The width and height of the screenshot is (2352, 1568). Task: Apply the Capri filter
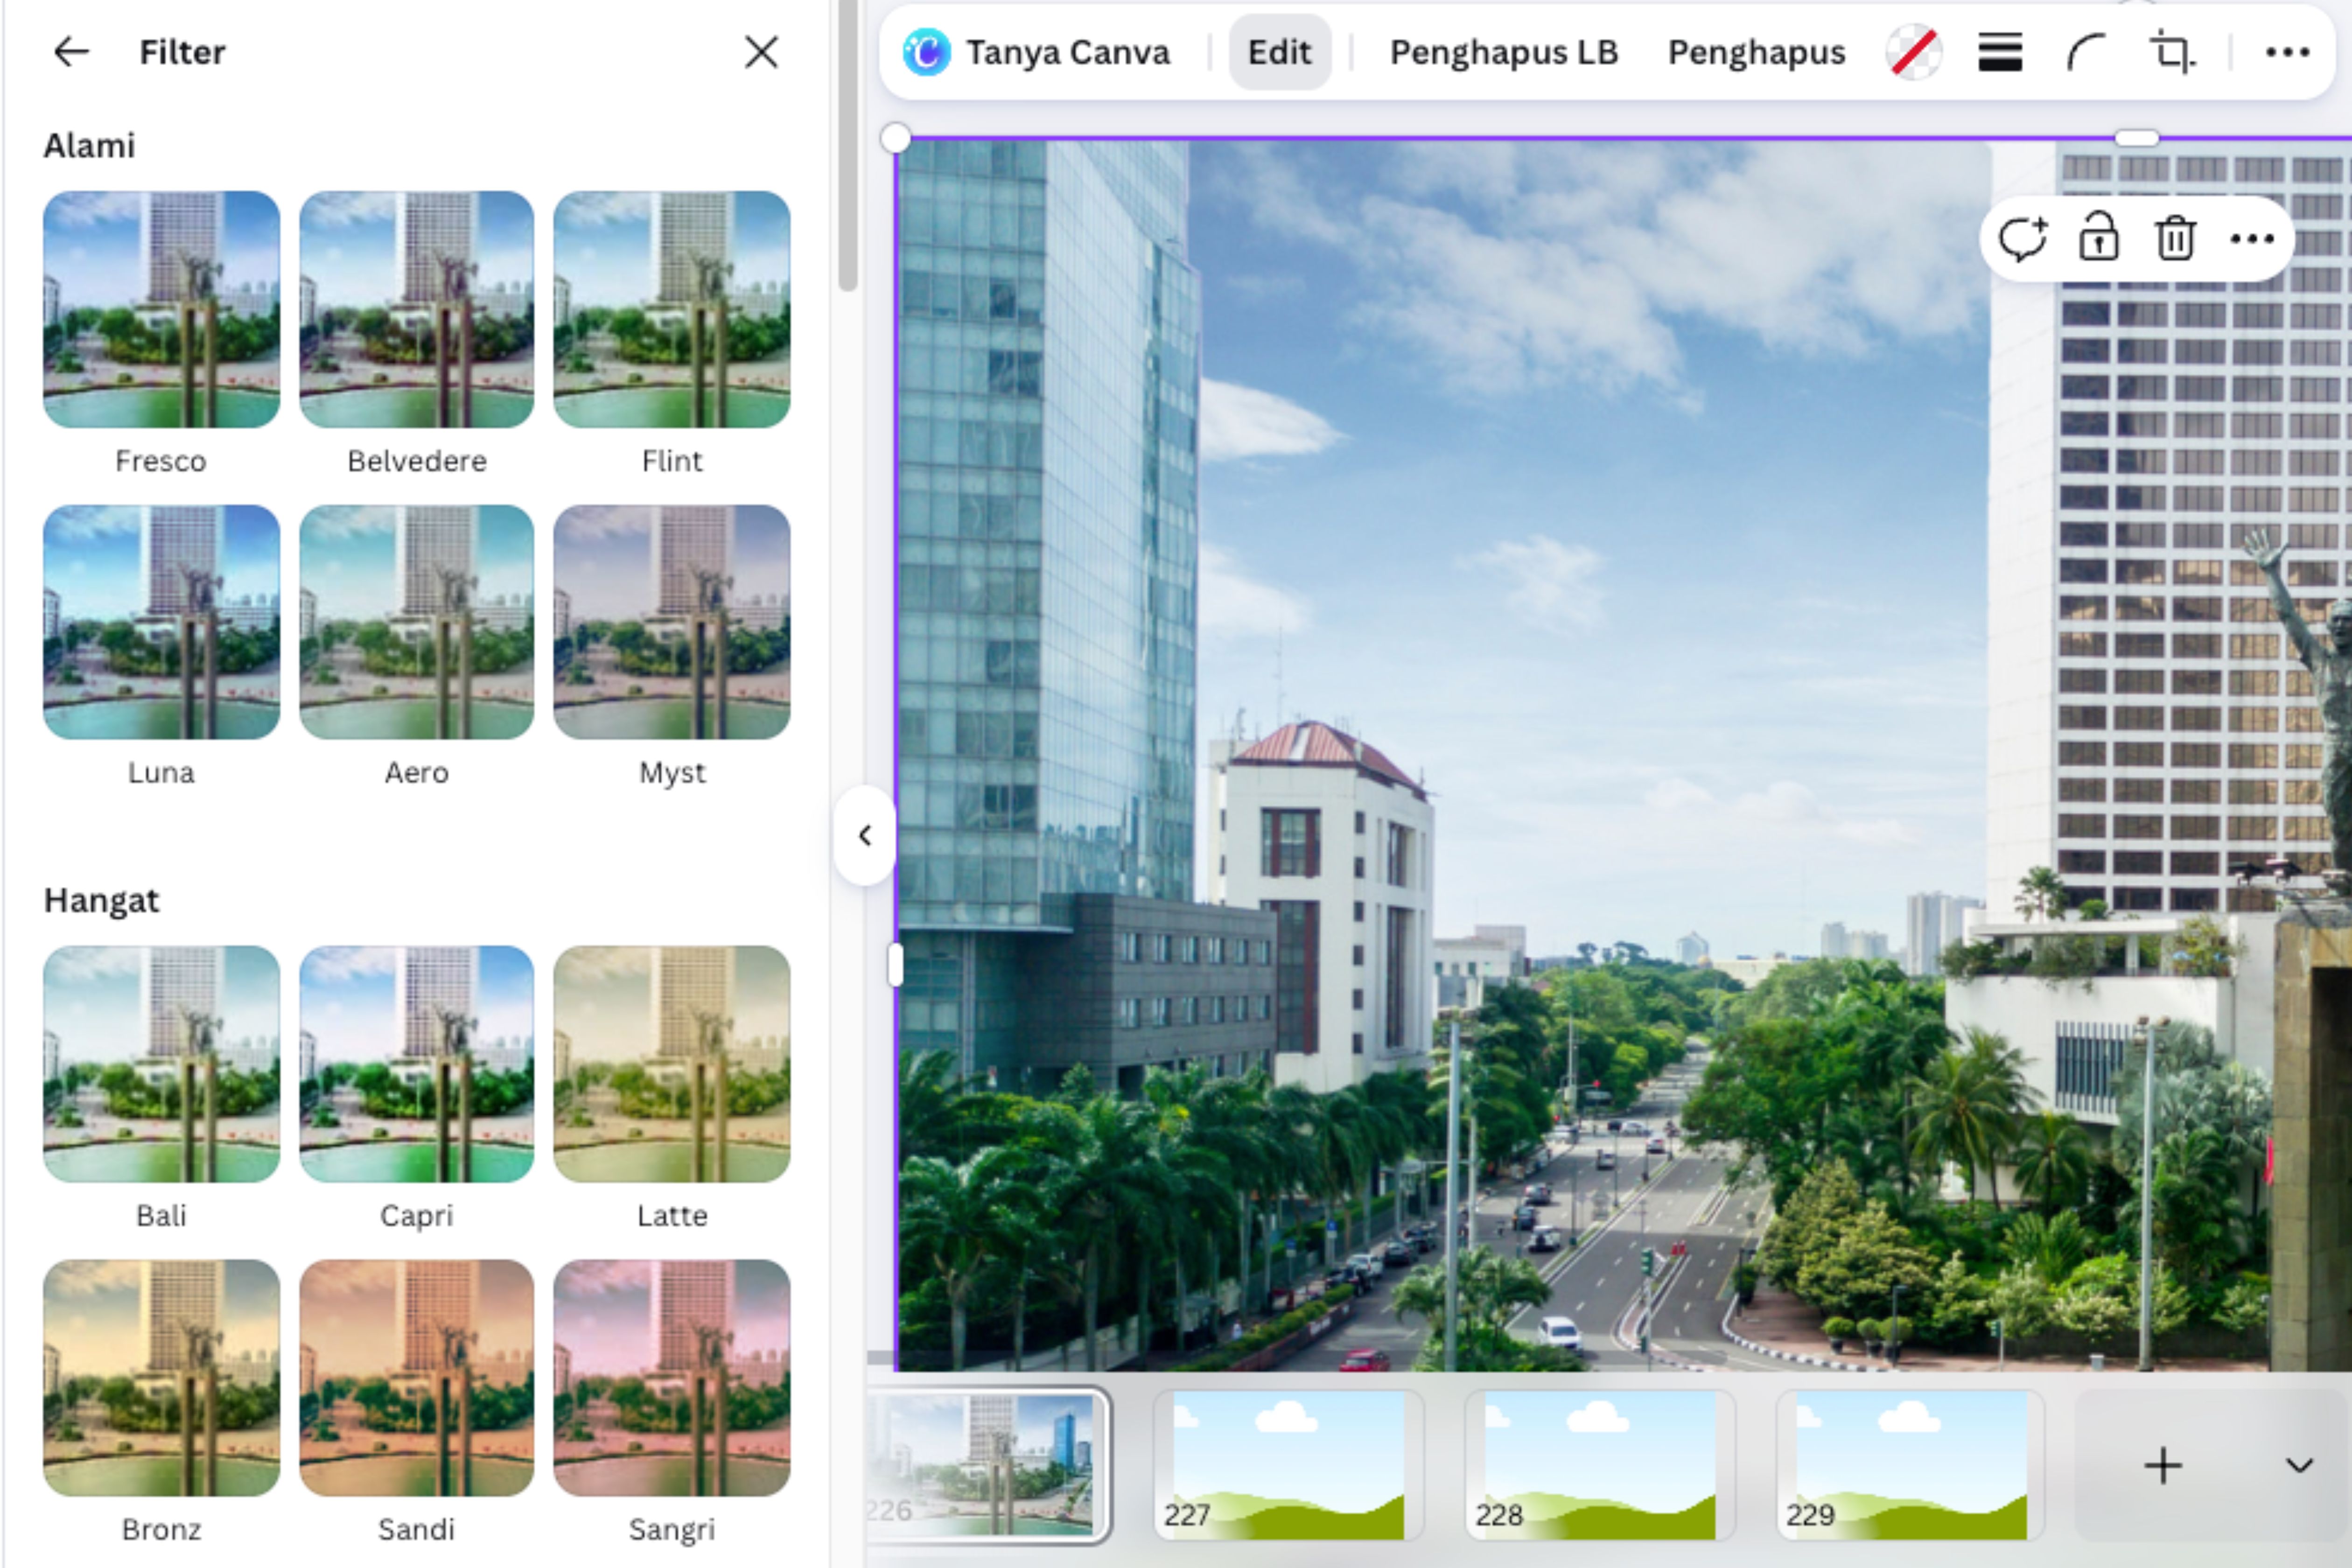click(x=416, y=1064)
